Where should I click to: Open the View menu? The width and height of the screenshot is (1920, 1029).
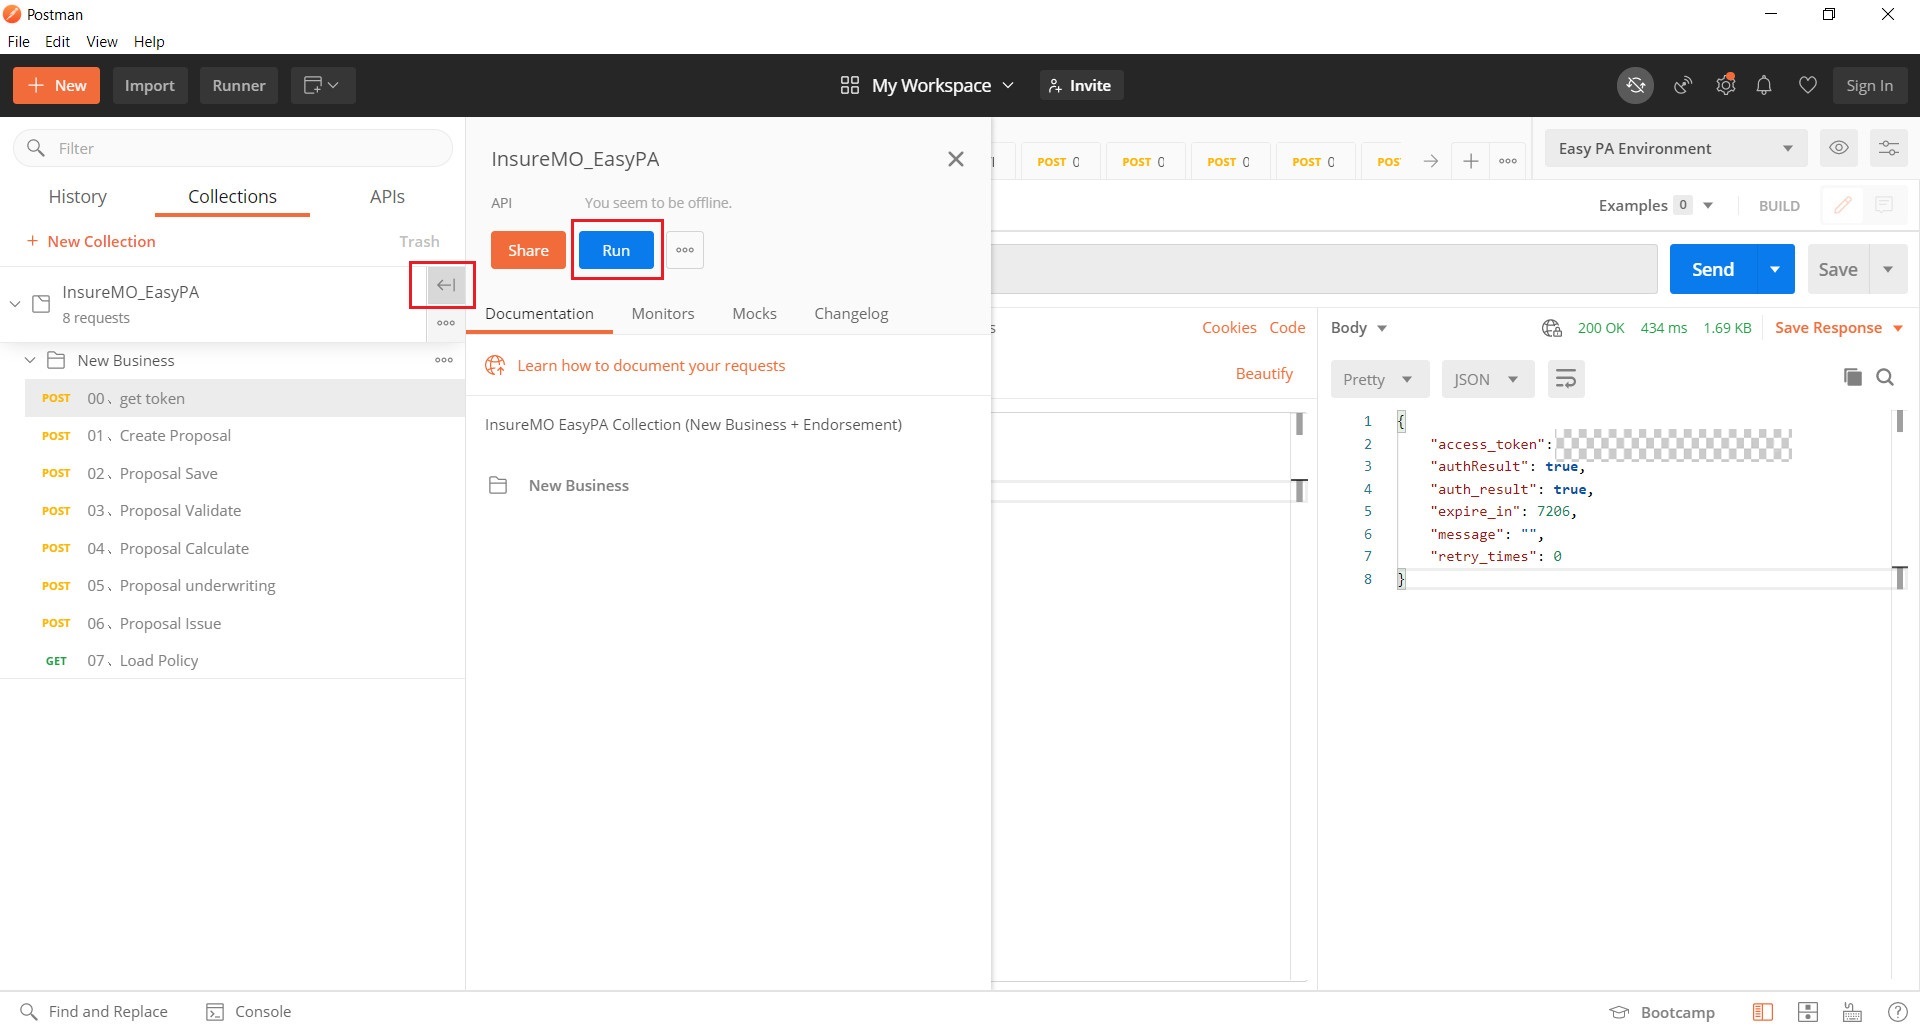click(102, 42)
